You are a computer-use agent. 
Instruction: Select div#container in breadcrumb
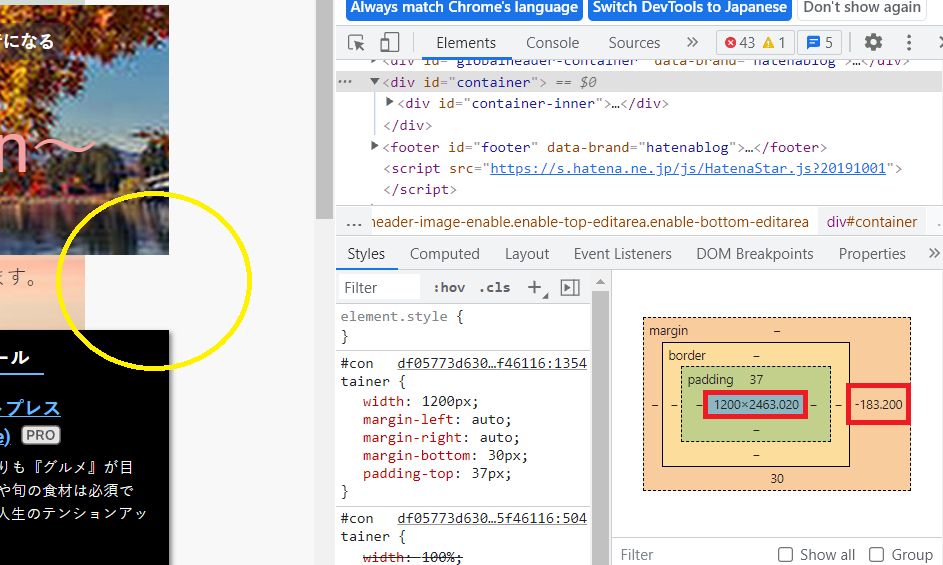(871, 222)
